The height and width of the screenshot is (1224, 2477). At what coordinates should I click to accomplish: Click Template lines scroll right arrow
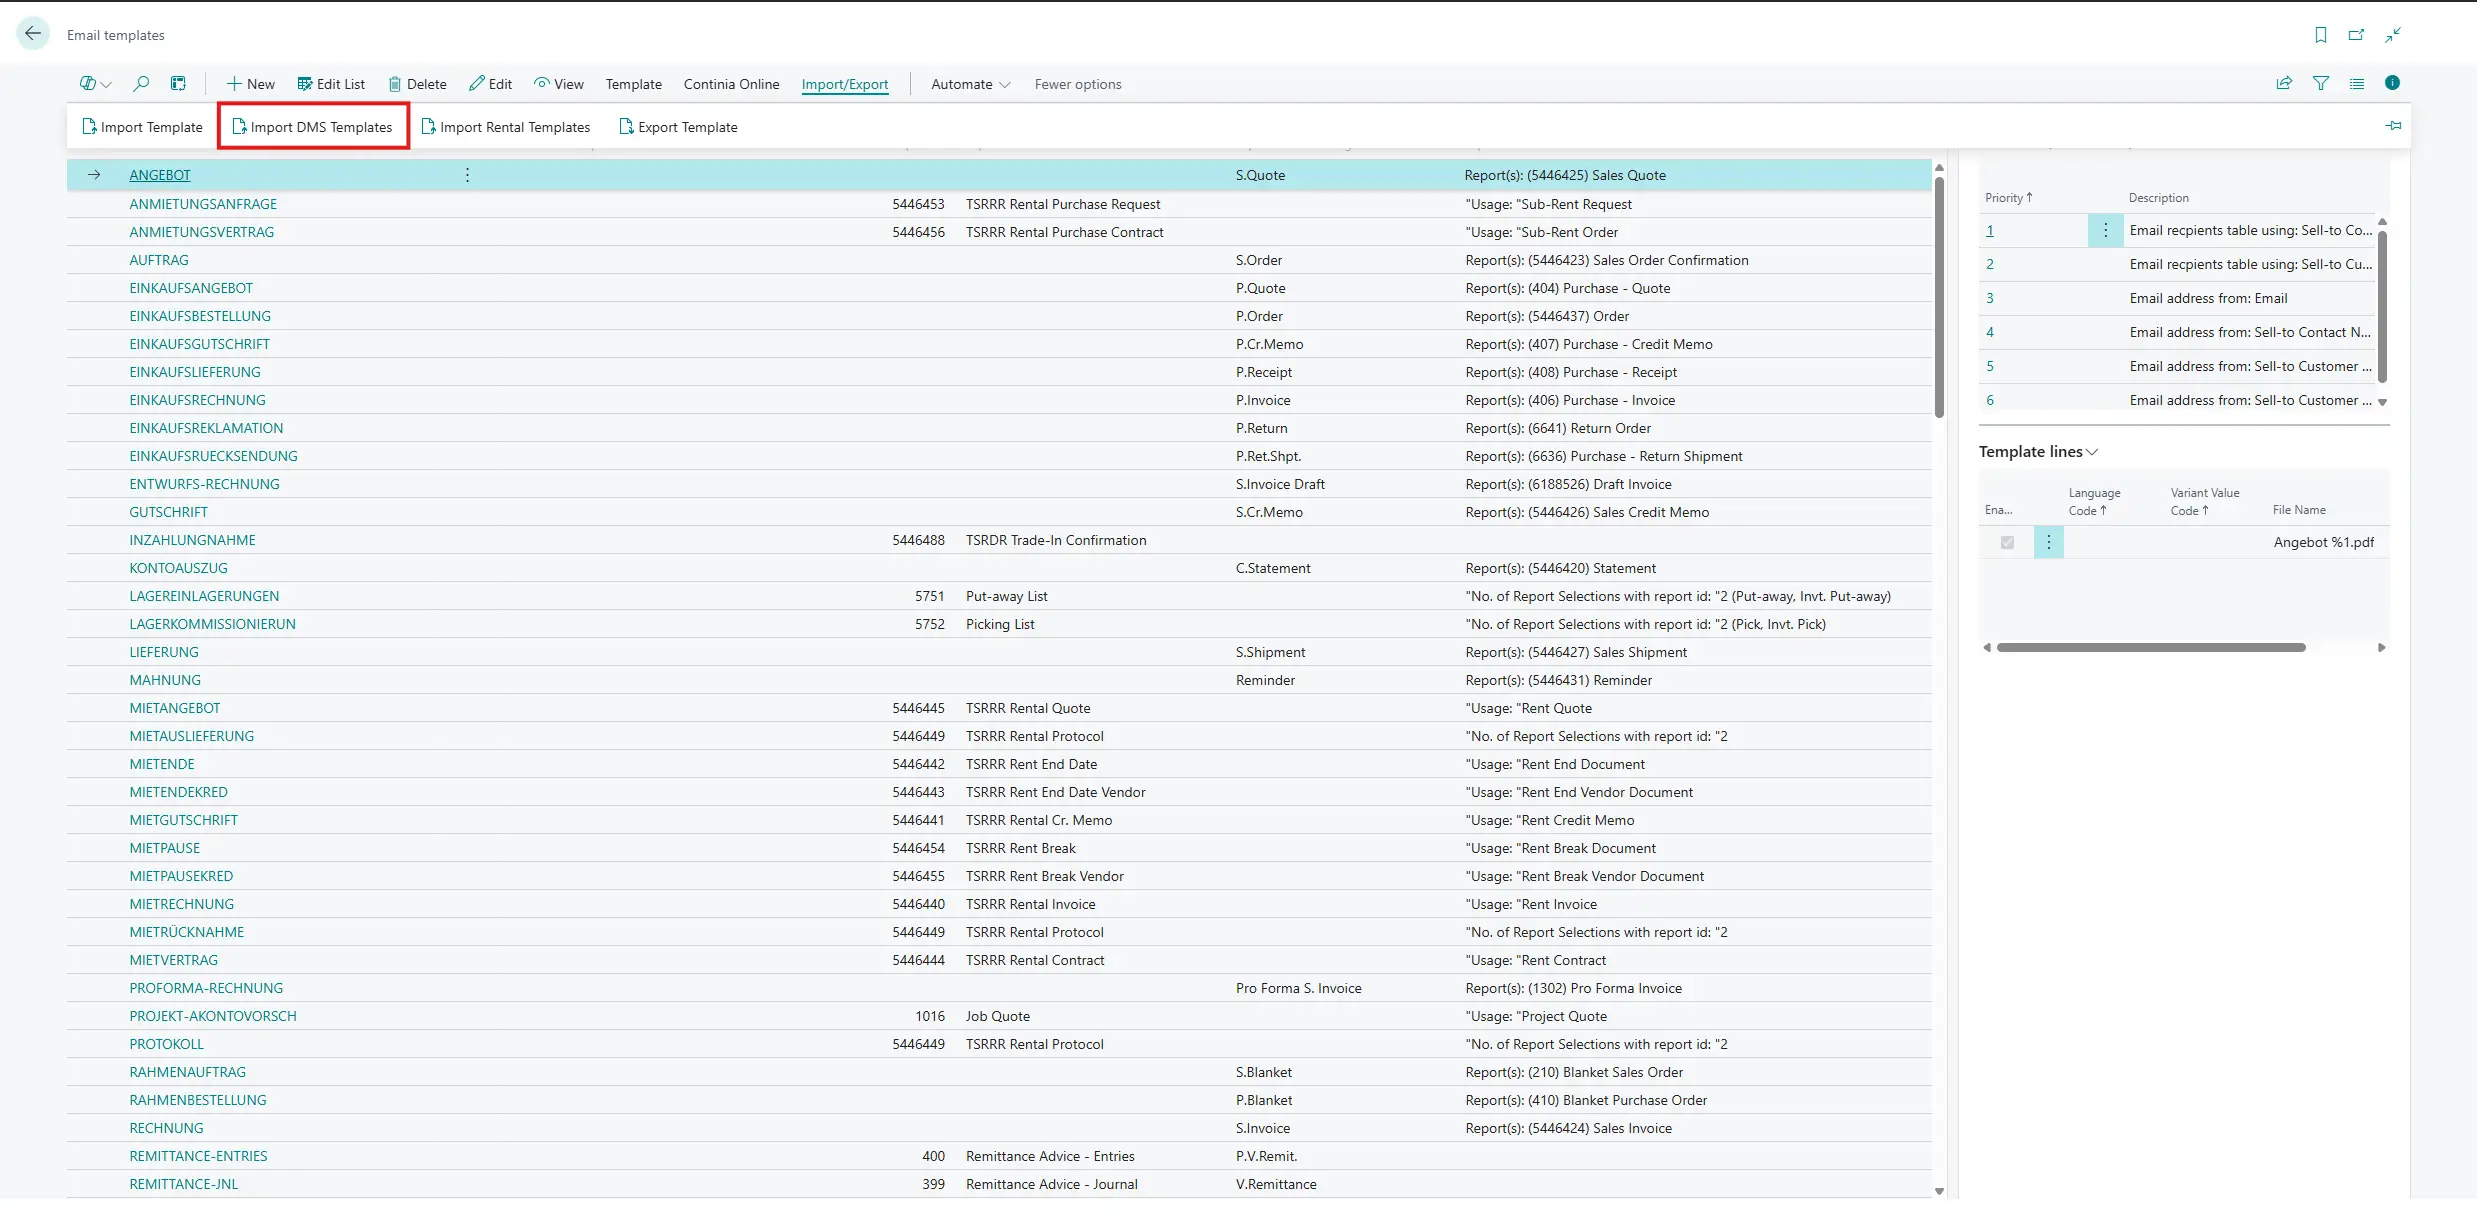pos(2381,648)
